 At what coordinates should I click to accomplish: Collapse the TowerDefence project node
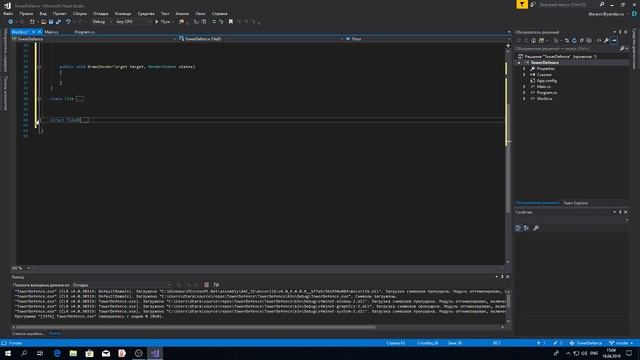519,63
